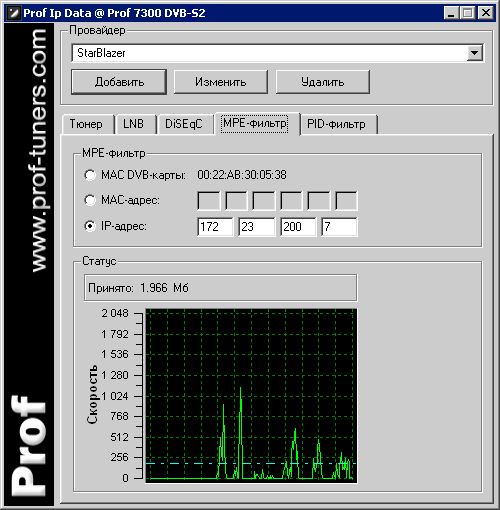Viewport: 500px width, 510px height.
Task: Click the Принято: 1.966 Мб status text
Action: (138, 288)
